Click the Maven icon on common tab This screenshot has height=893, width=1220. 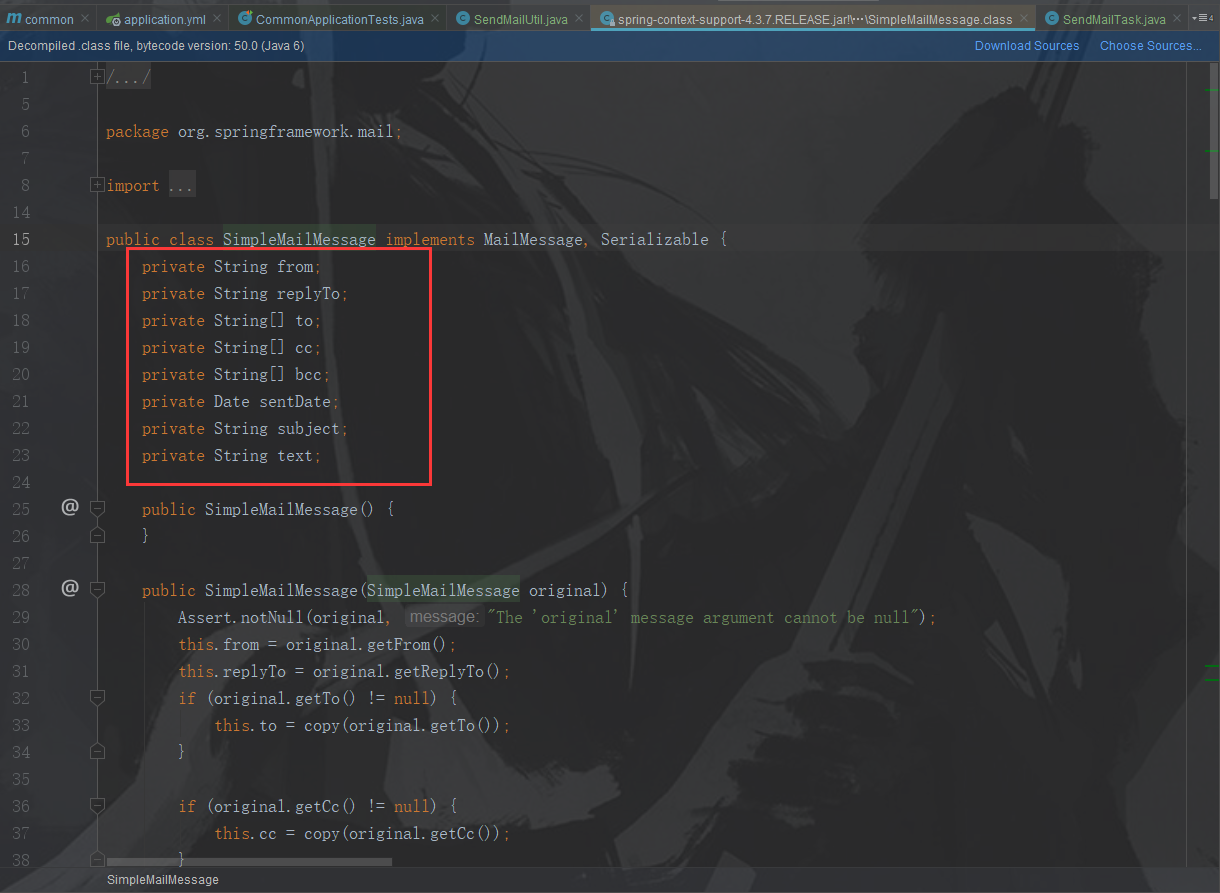14,19
